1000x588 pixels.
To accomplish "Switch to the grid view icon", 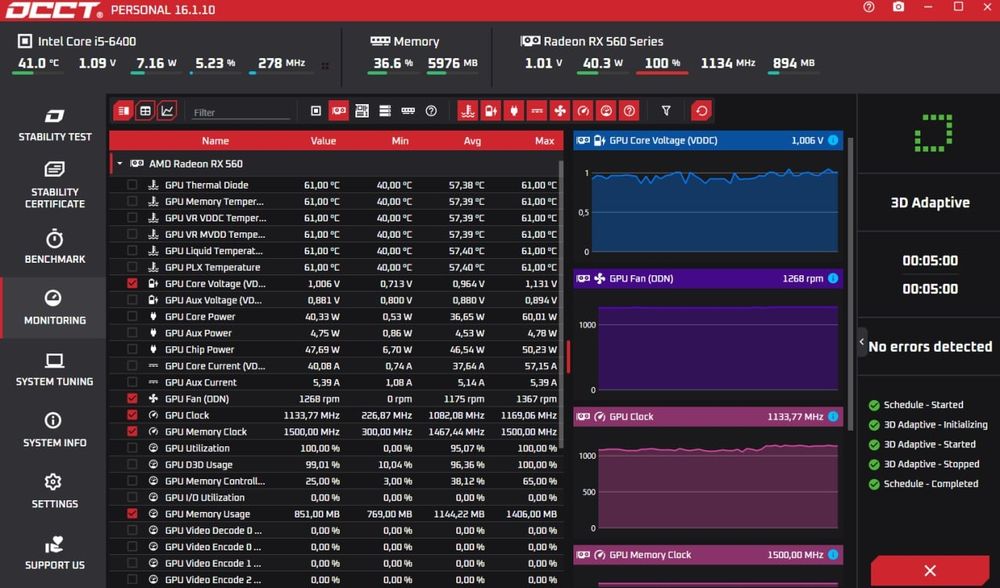I will pyautogui.click(x=145, y=111).
